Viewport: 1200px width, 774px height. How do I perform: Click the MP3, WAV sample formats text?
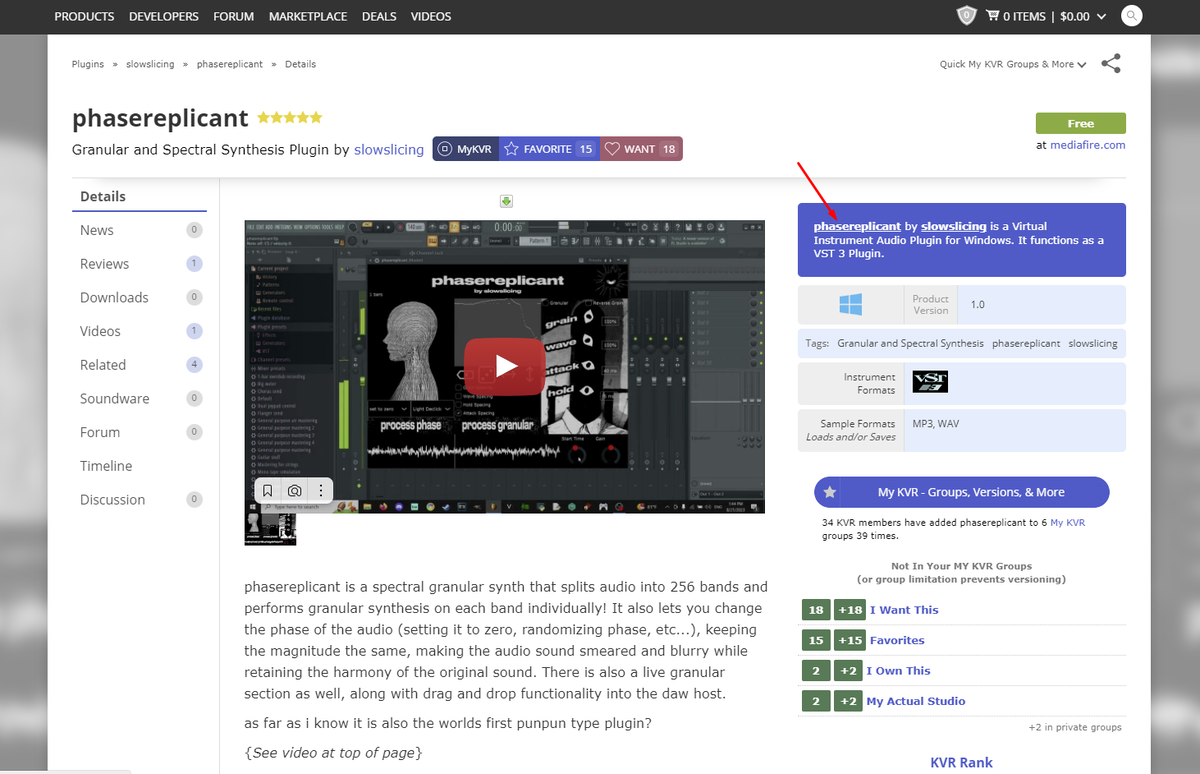(935, 424)
